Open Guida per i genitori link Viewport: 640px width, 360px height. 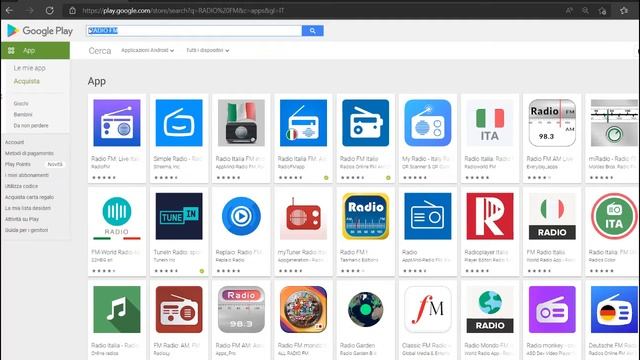click(x=27, y=230)
